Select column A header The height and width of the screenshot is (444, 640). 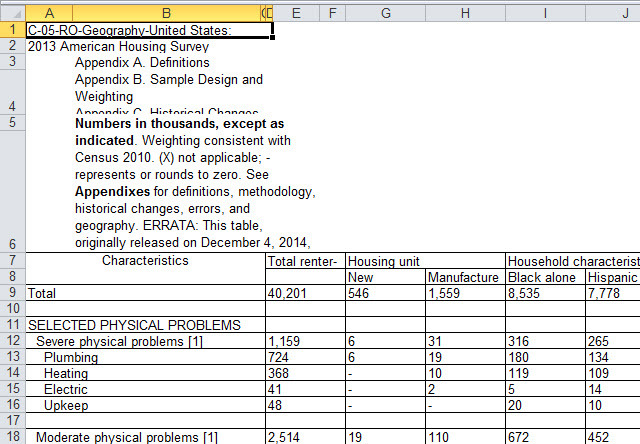49,13
